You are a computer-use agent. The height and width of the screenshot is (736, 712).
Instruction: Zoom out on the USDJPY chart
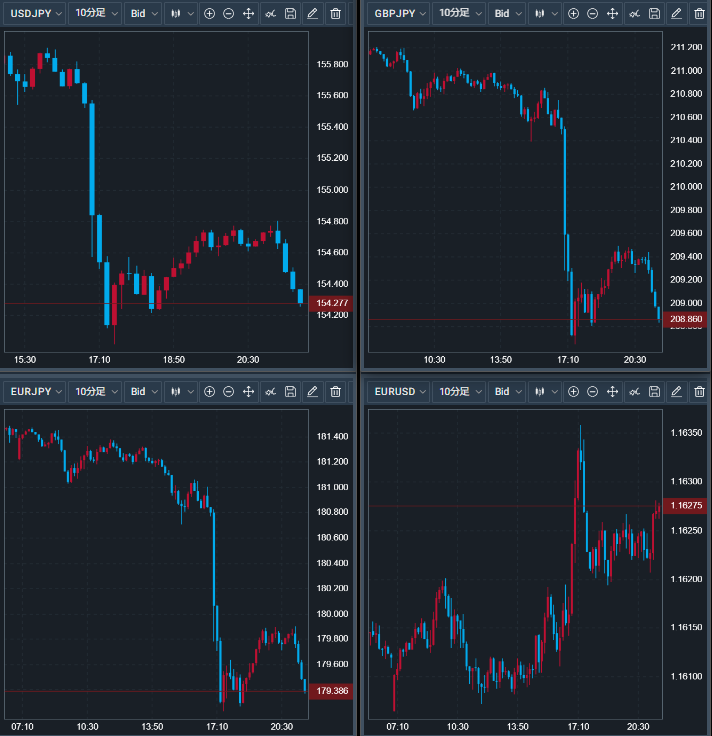pos(229,14)
